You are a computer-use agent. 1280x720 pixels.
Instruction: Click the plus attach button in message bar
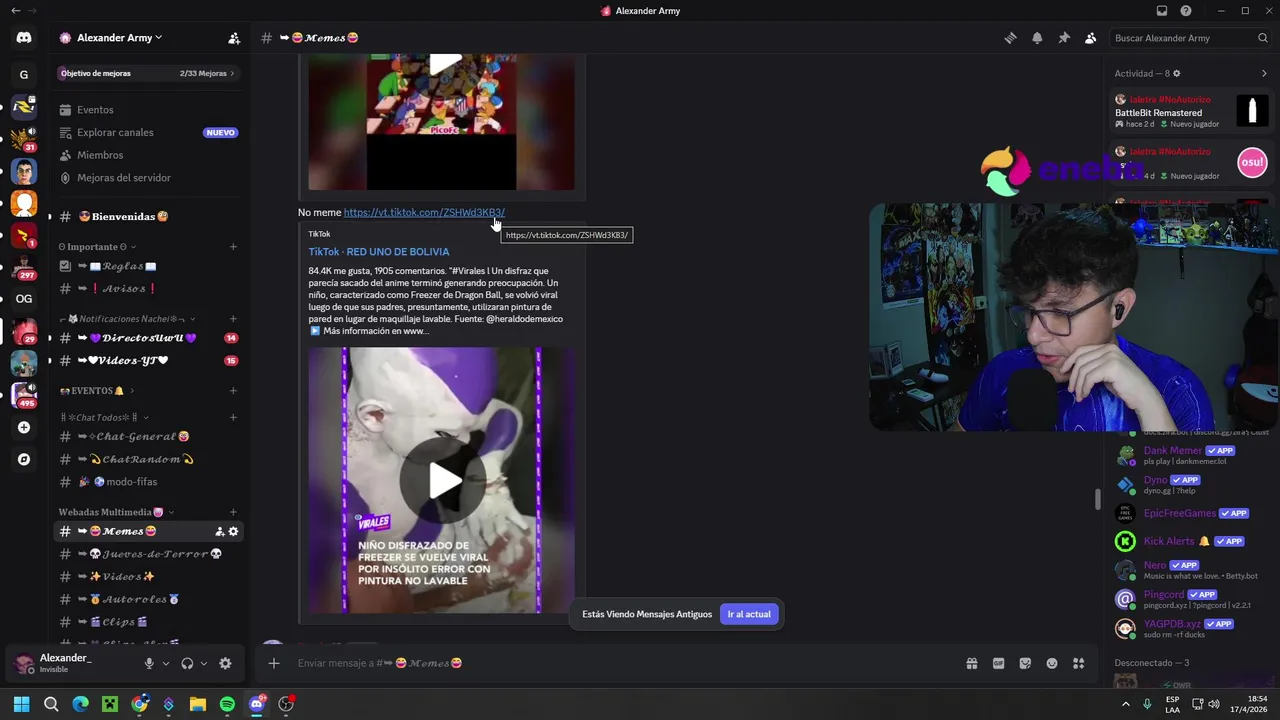pyautogui.click(x=273, y=663)
